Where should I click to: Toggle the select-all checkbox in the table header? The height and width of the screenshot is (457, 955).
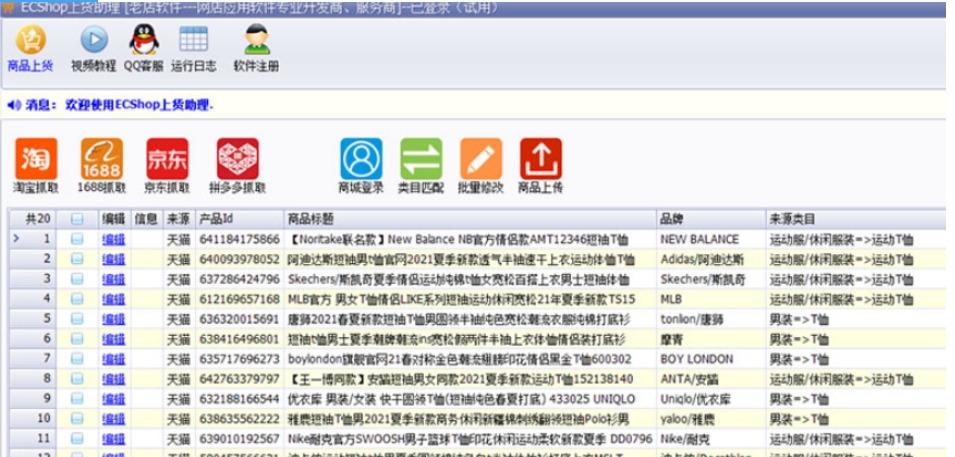point(77,219)
